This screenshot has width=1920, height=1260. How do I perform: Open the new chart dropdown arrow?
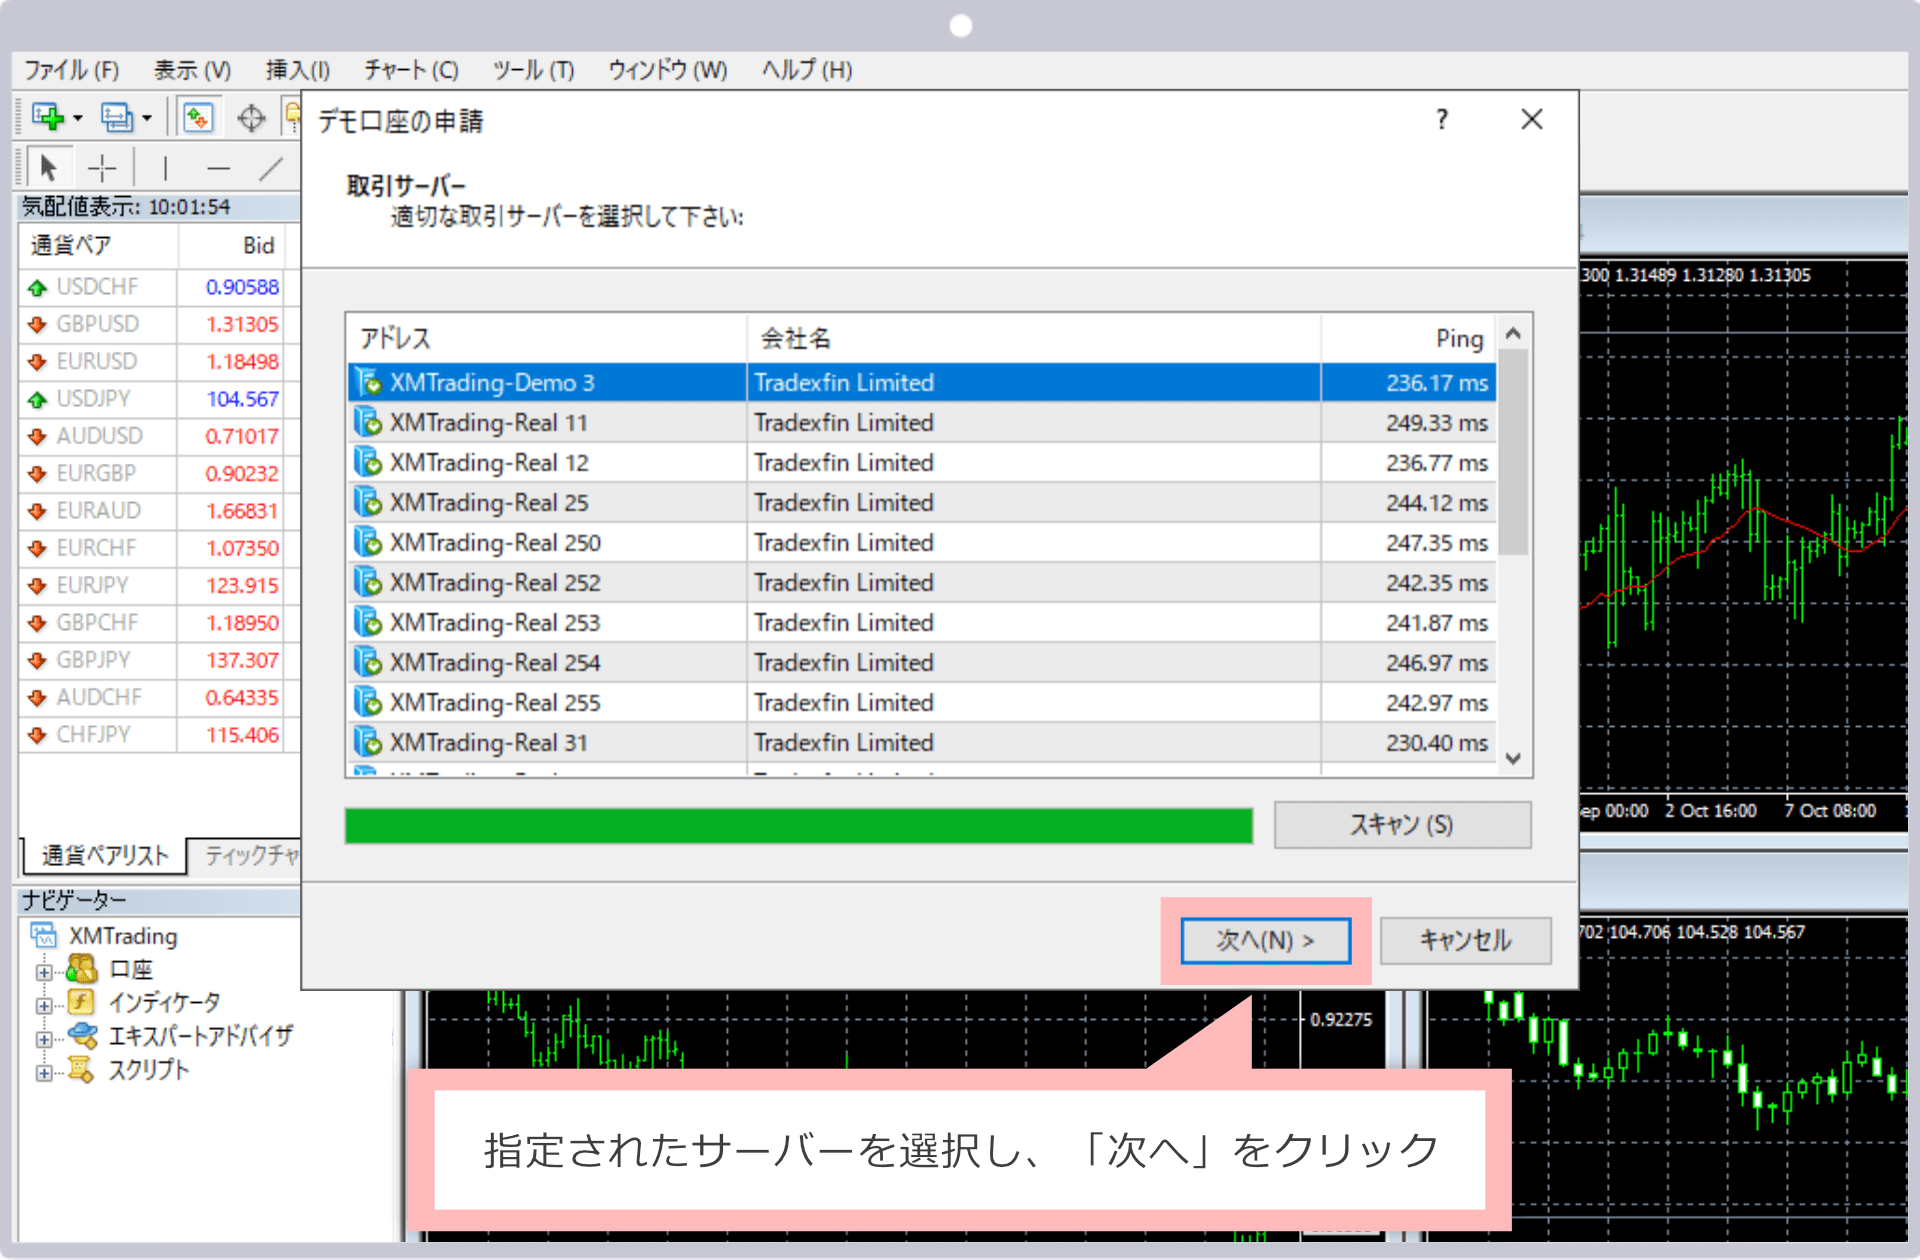(77, 119)
